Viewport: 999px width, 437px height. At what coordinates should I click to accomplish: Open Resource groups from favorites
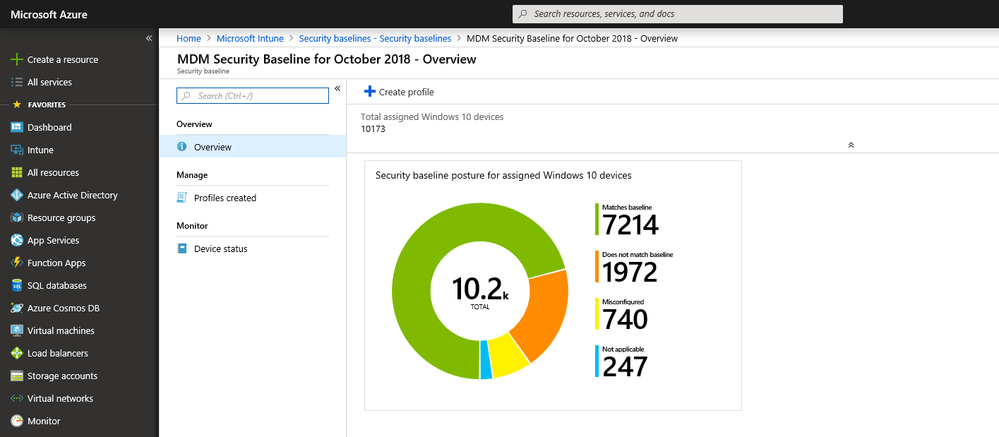tap(61, 218)
